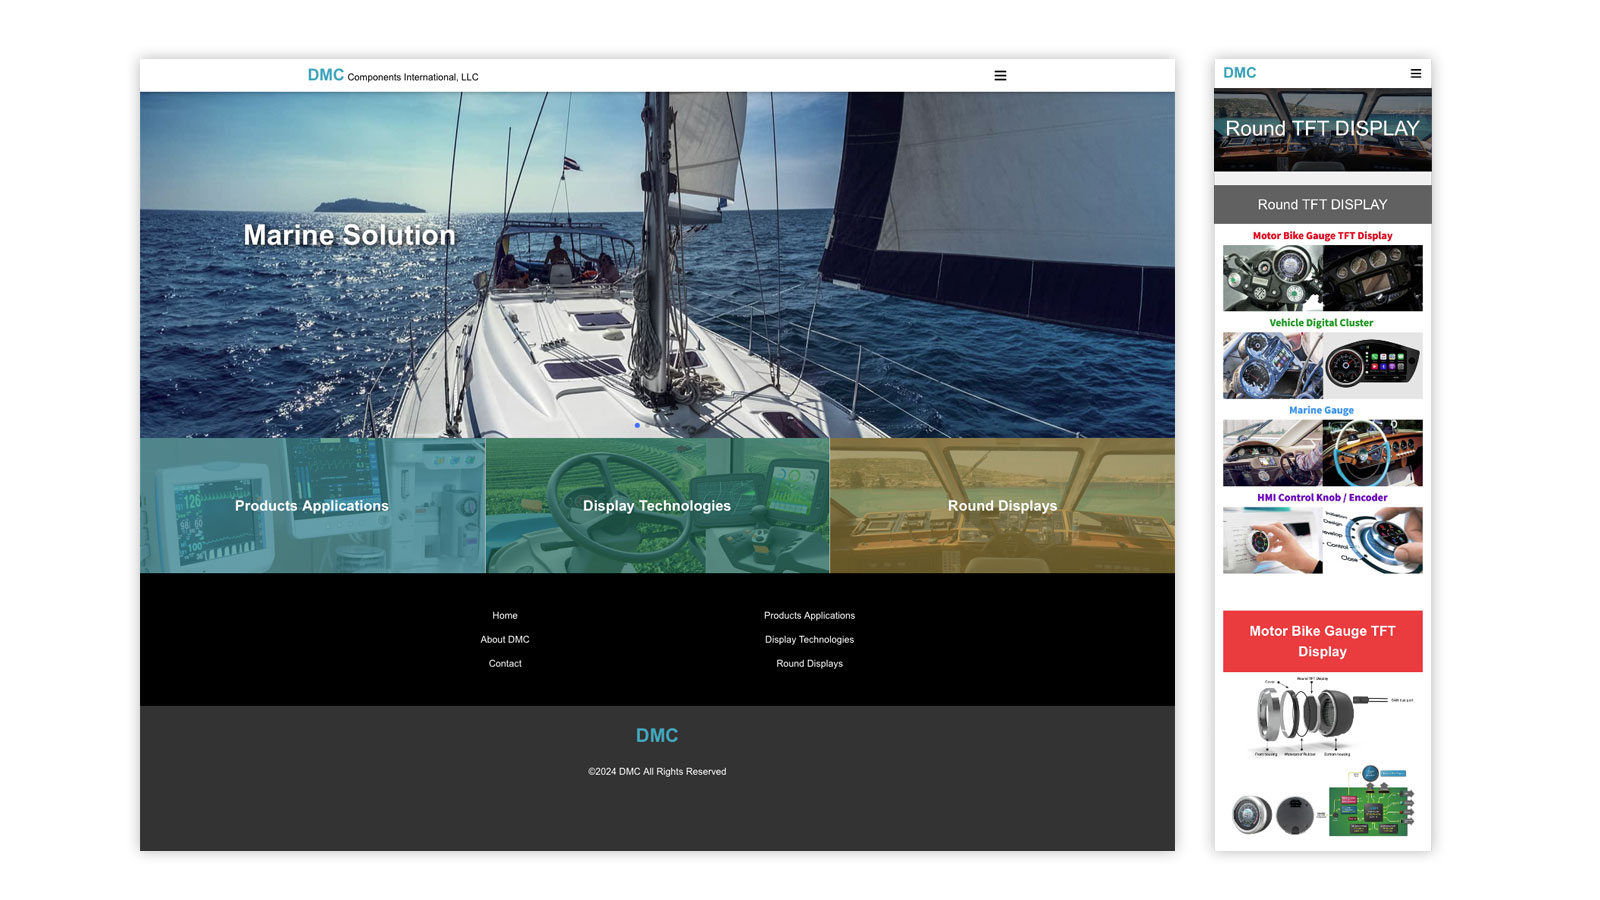The image size is (1600, 900).
Task: Click Products Applications footer link
Action: 809,616
